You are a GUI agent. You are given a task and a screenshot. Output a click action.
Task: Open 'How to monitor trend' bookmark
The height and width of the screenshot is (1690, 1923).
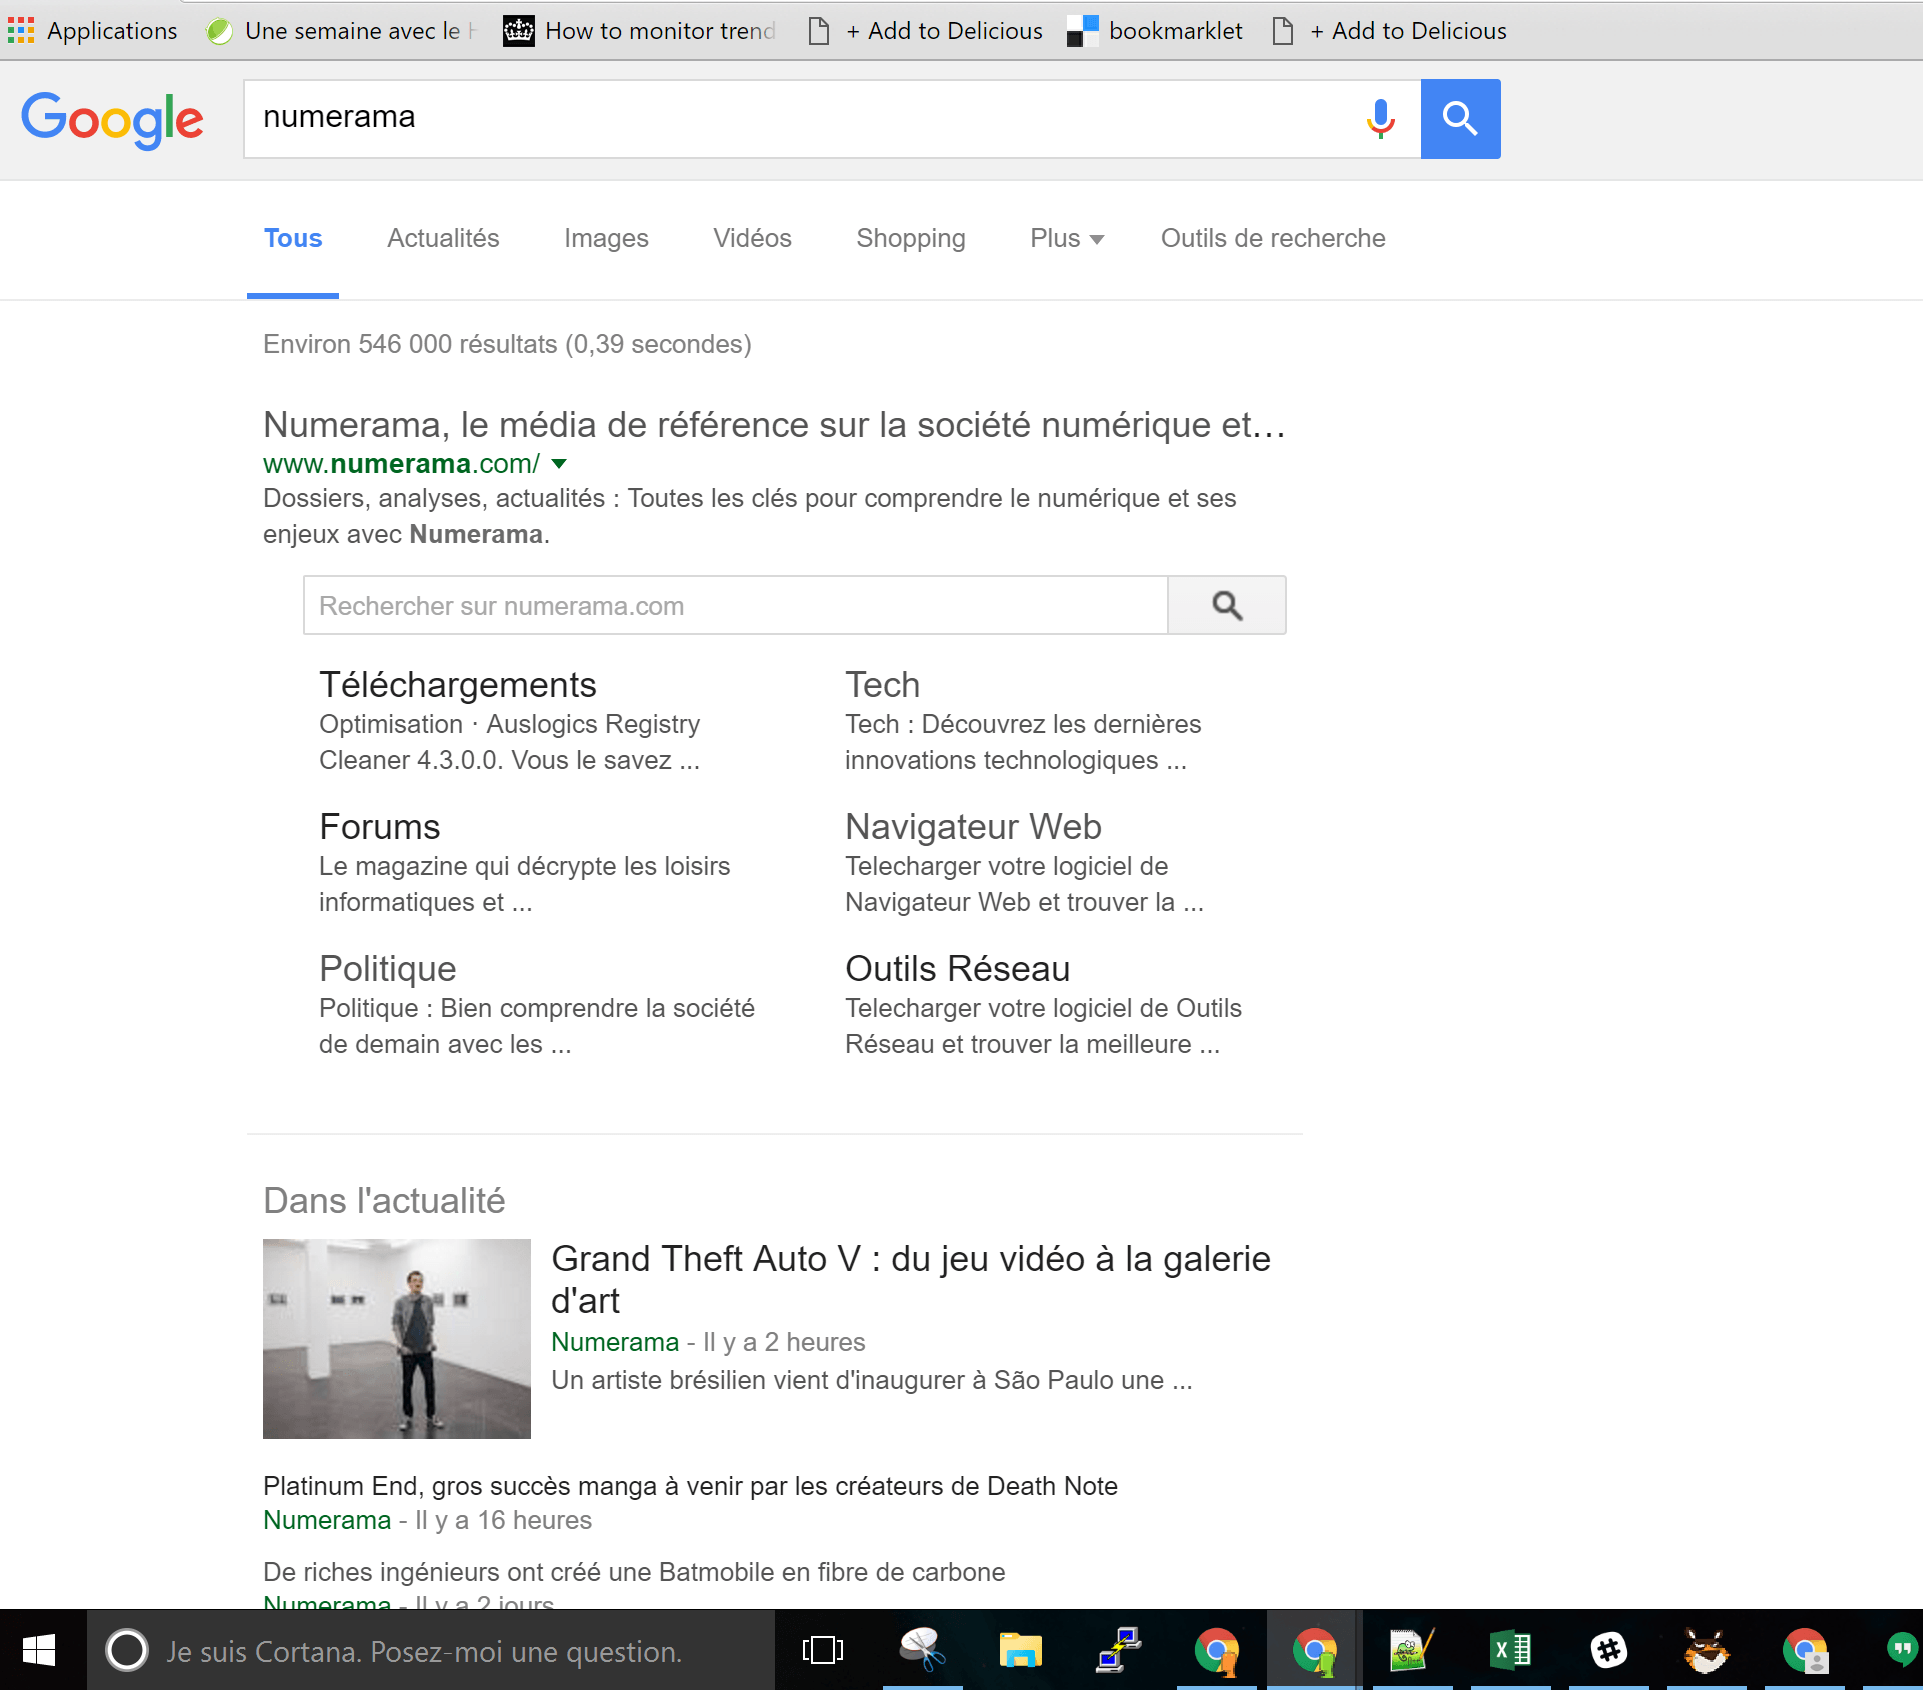(640, 31)
